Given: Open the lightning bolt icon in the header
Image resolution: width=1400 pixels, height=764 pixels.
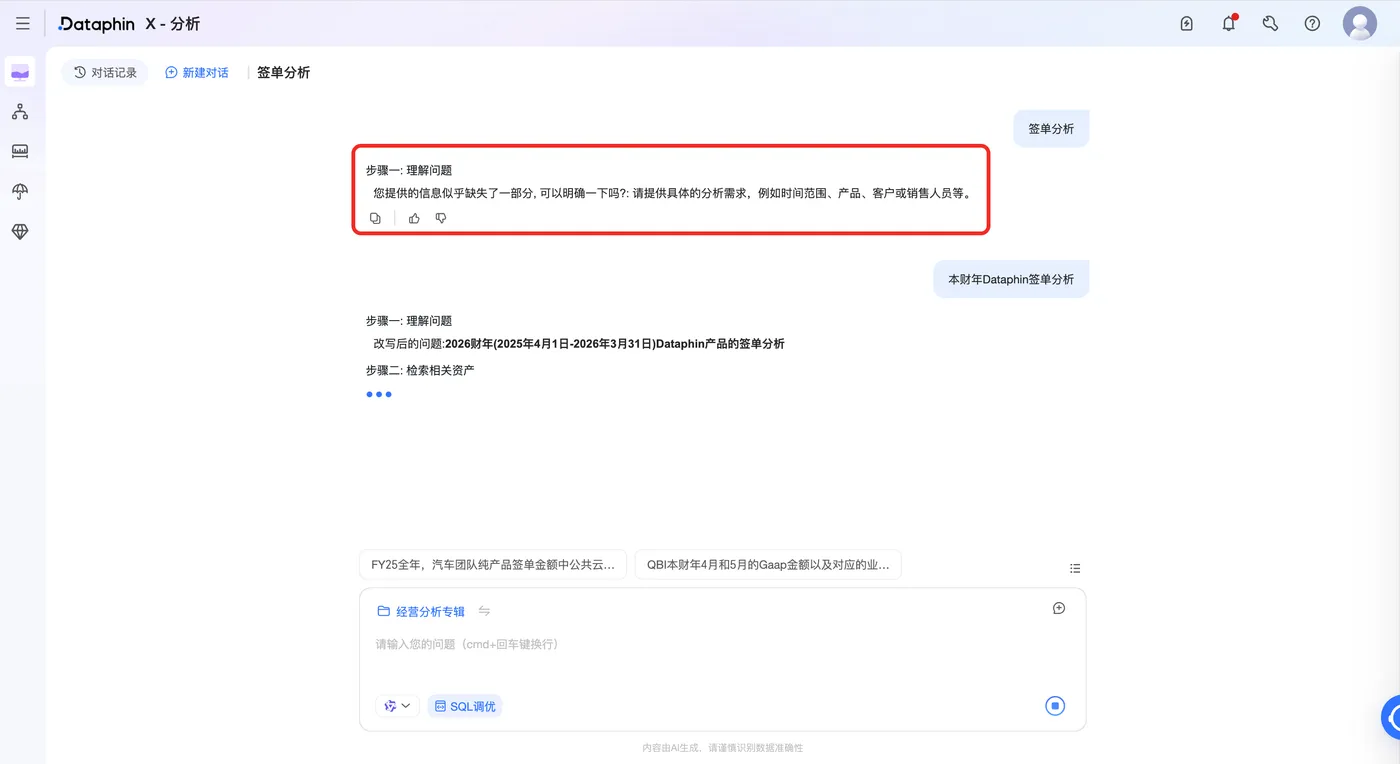Looking at the screenshot, I should (x=1187, y=24).
